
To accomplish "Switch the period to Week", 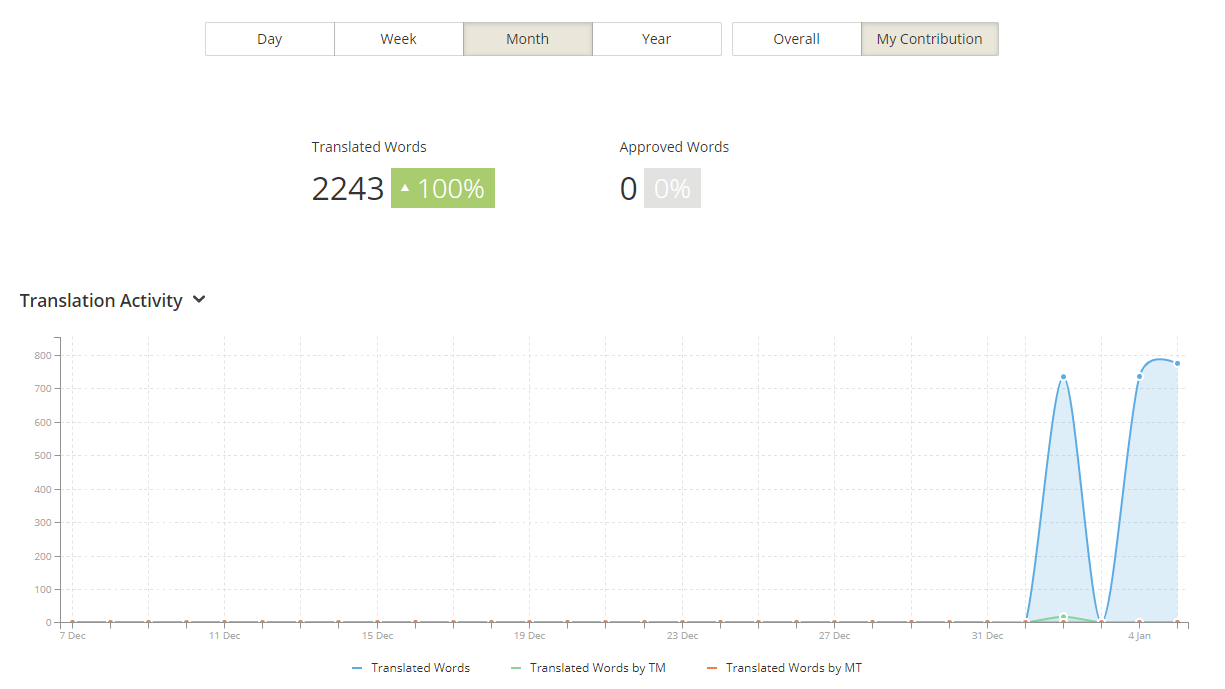I will (399, 39).
